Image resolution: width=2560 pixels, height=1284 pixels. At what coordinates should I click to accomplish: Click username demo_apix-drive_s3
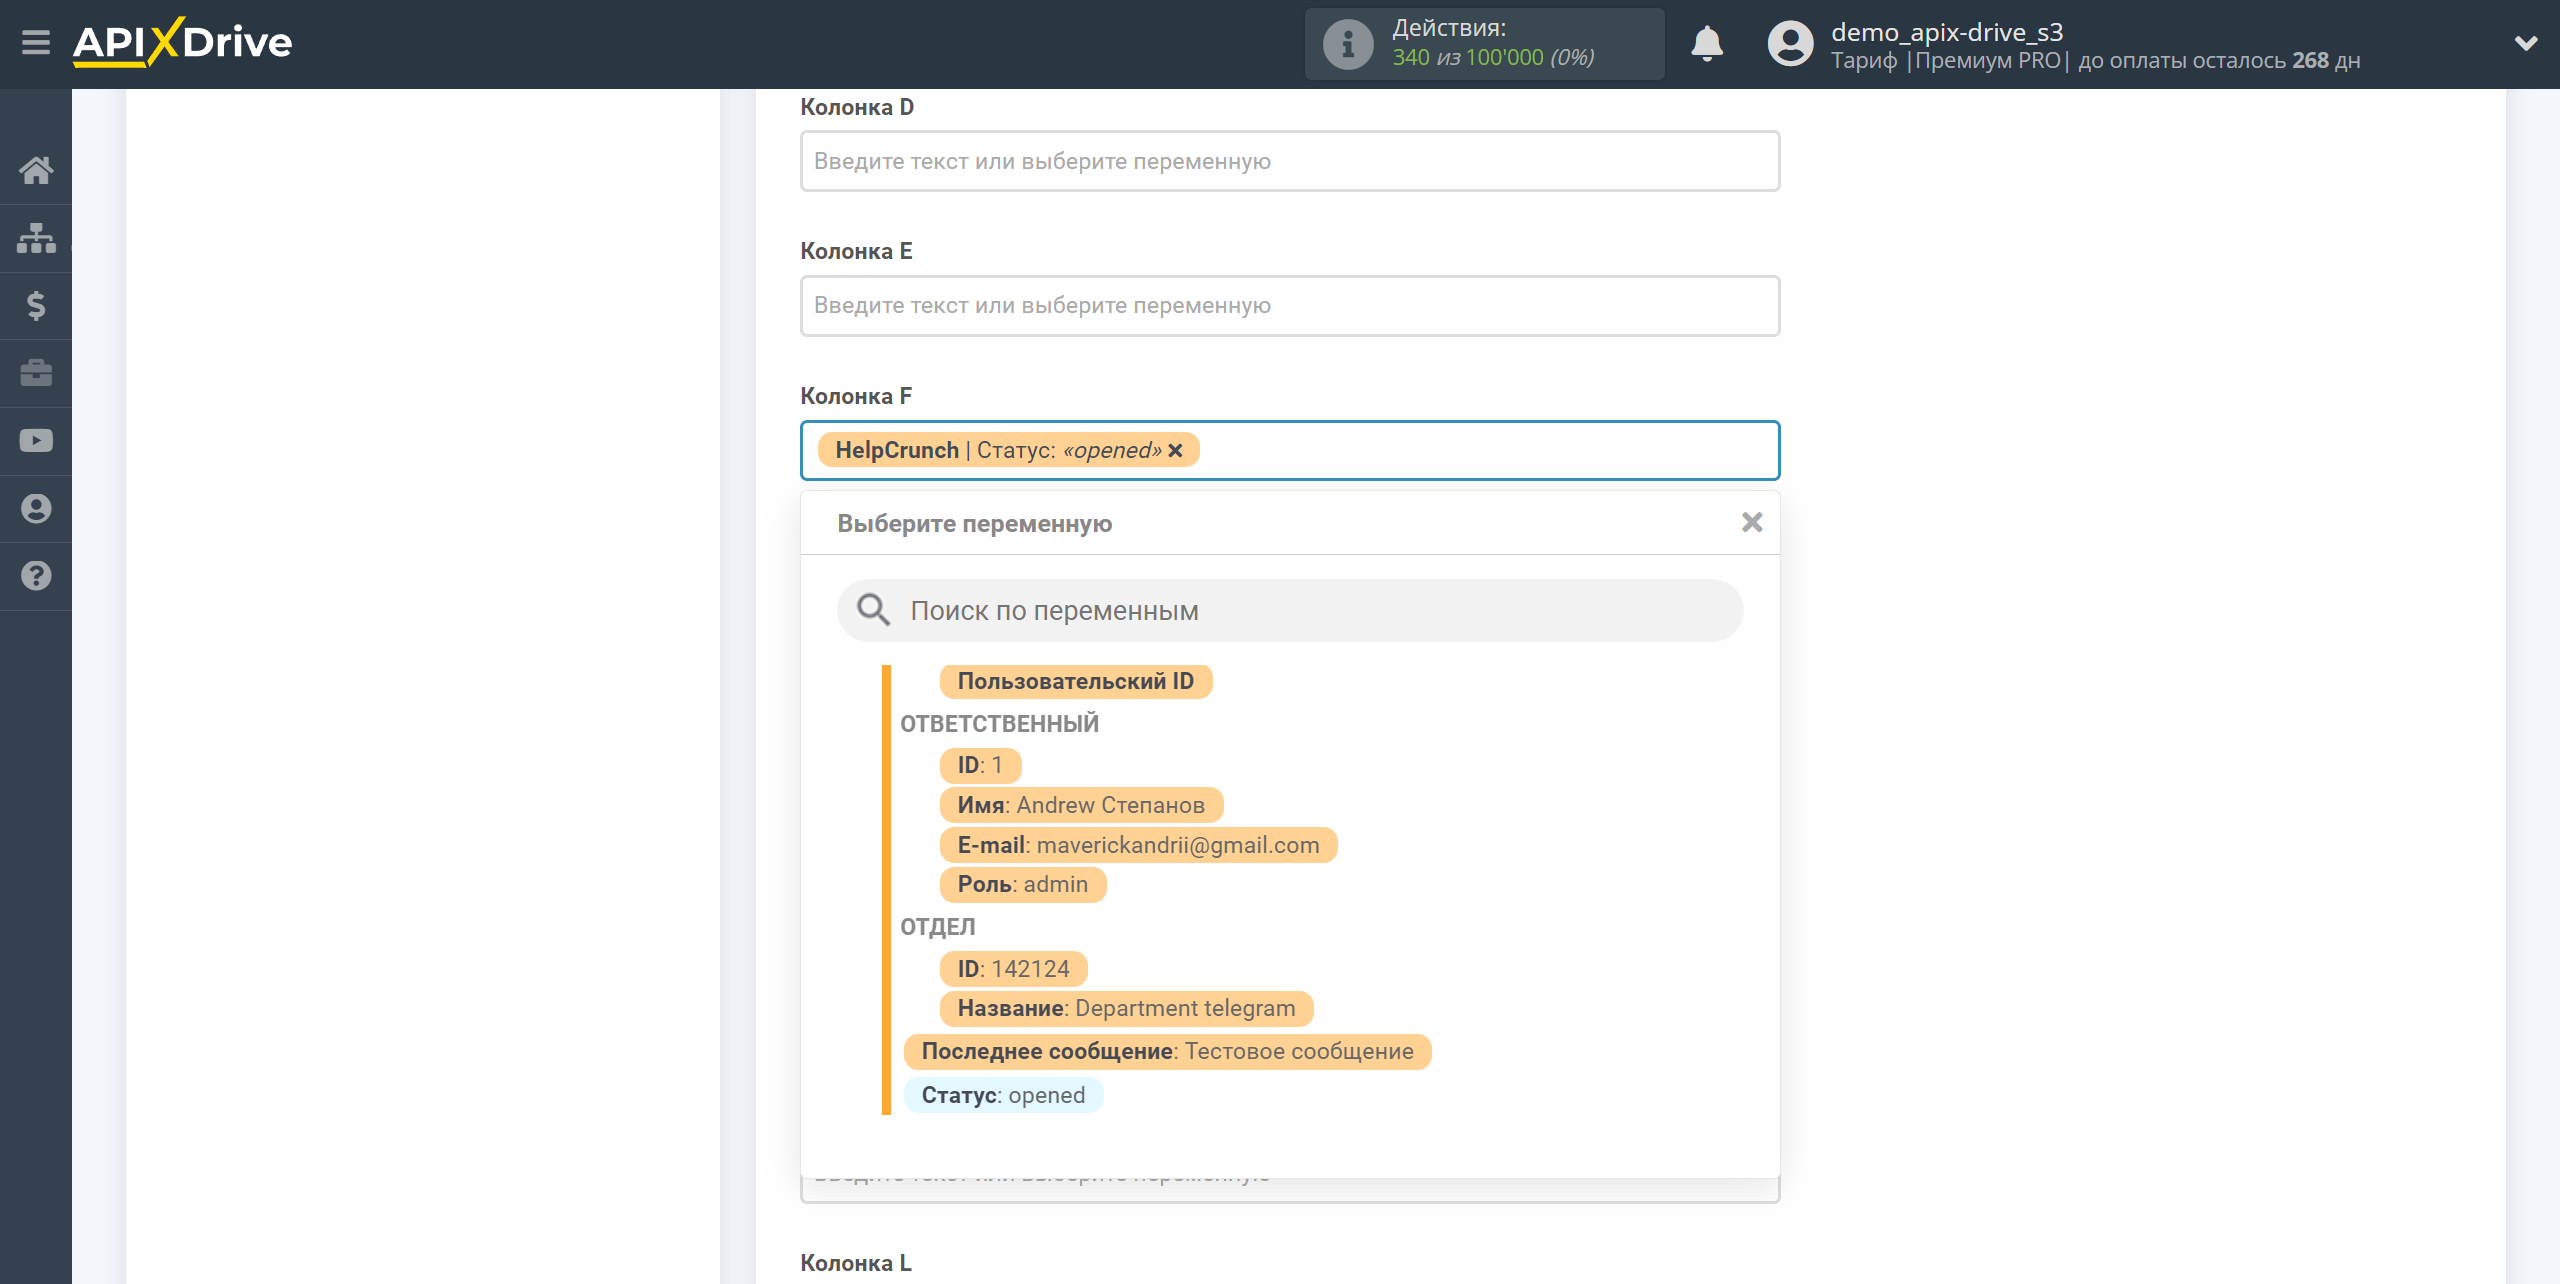tap(1947, 32)
